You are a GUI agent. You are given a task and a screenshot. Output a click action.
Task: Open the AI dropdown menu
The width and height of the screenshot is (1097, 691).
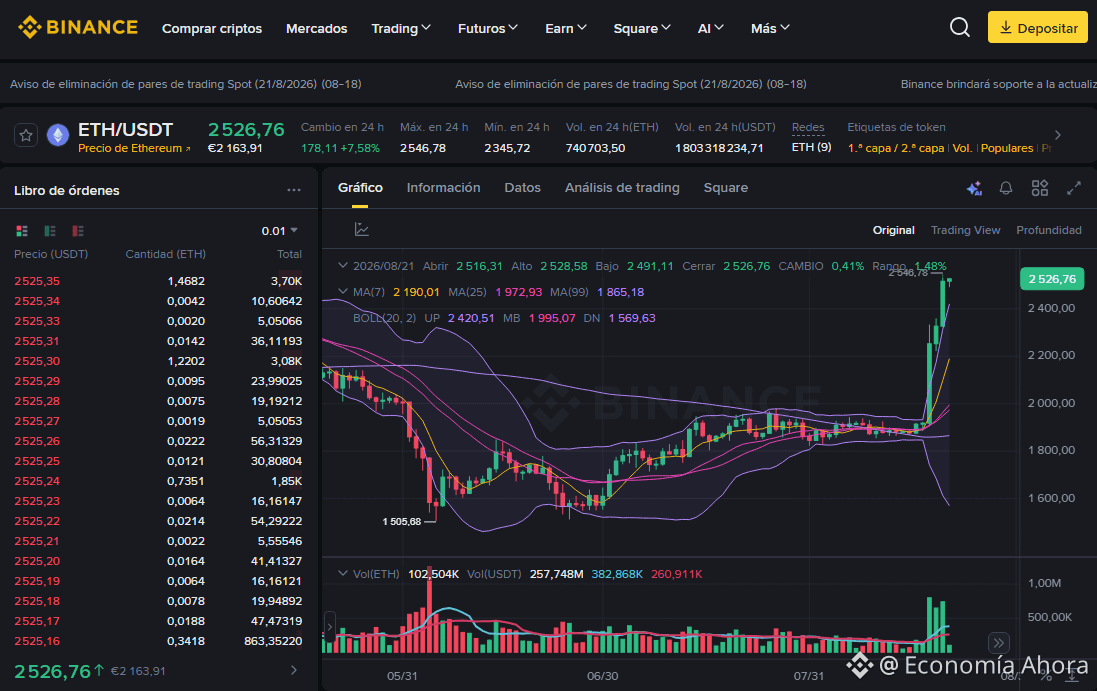(711, 28)
